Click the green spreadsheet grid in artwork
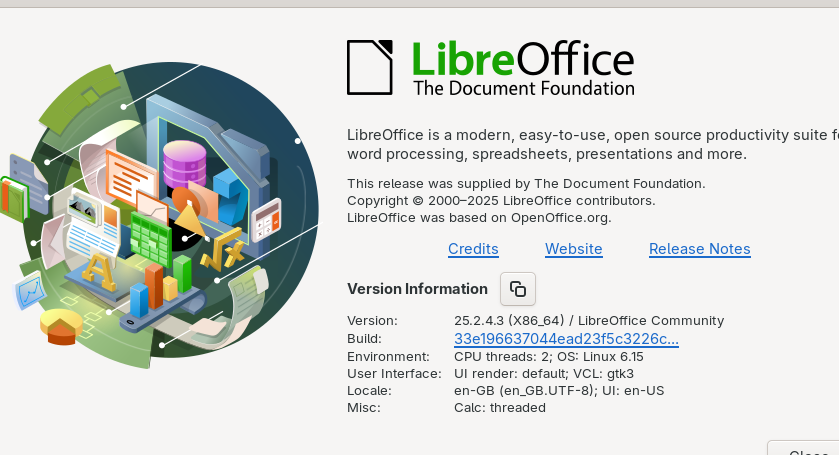 [x=150, y=239]
